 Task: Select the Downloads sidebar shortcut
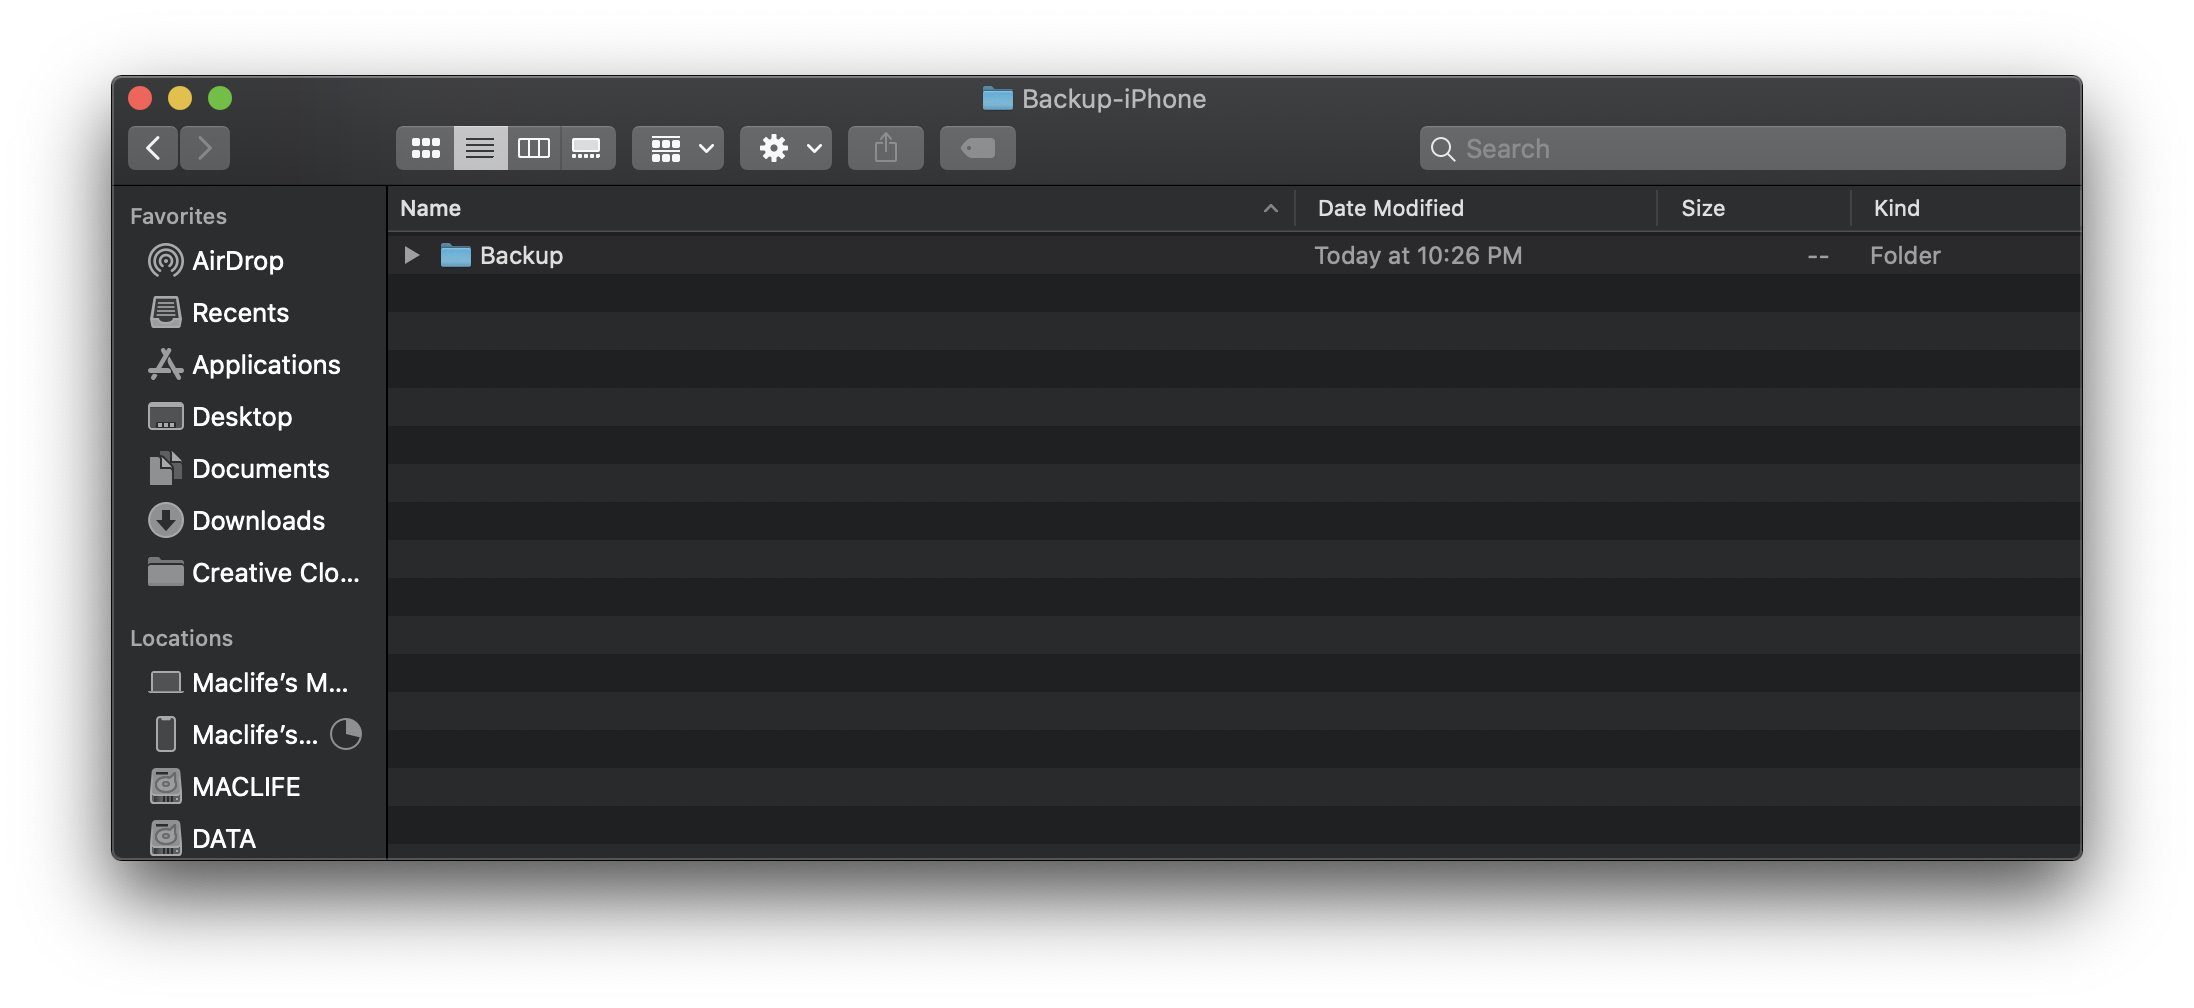[258, 520]
